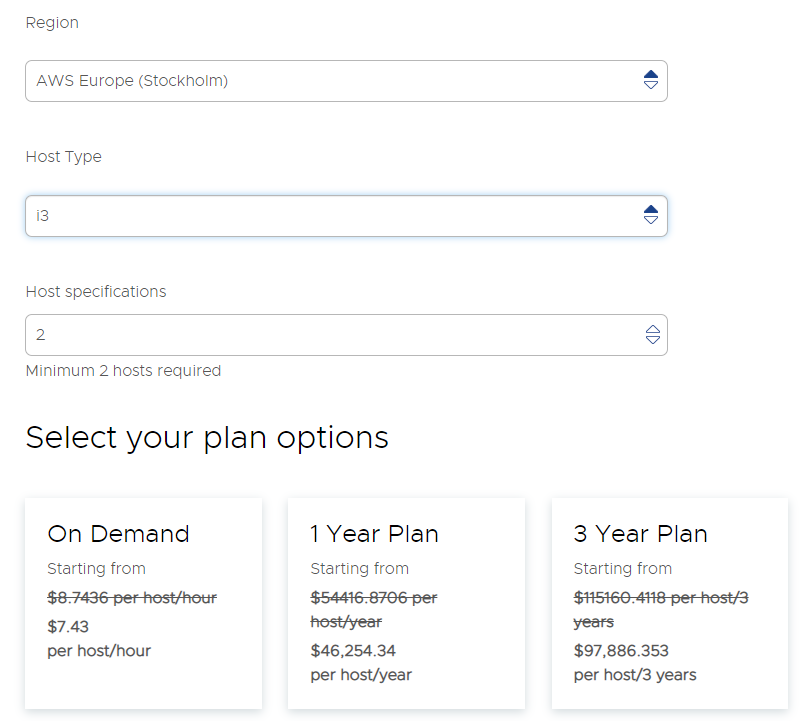The image size is (804, 721).
Task: Click the crossed-out $8.7436 hourly price
Action: [132, 598]
